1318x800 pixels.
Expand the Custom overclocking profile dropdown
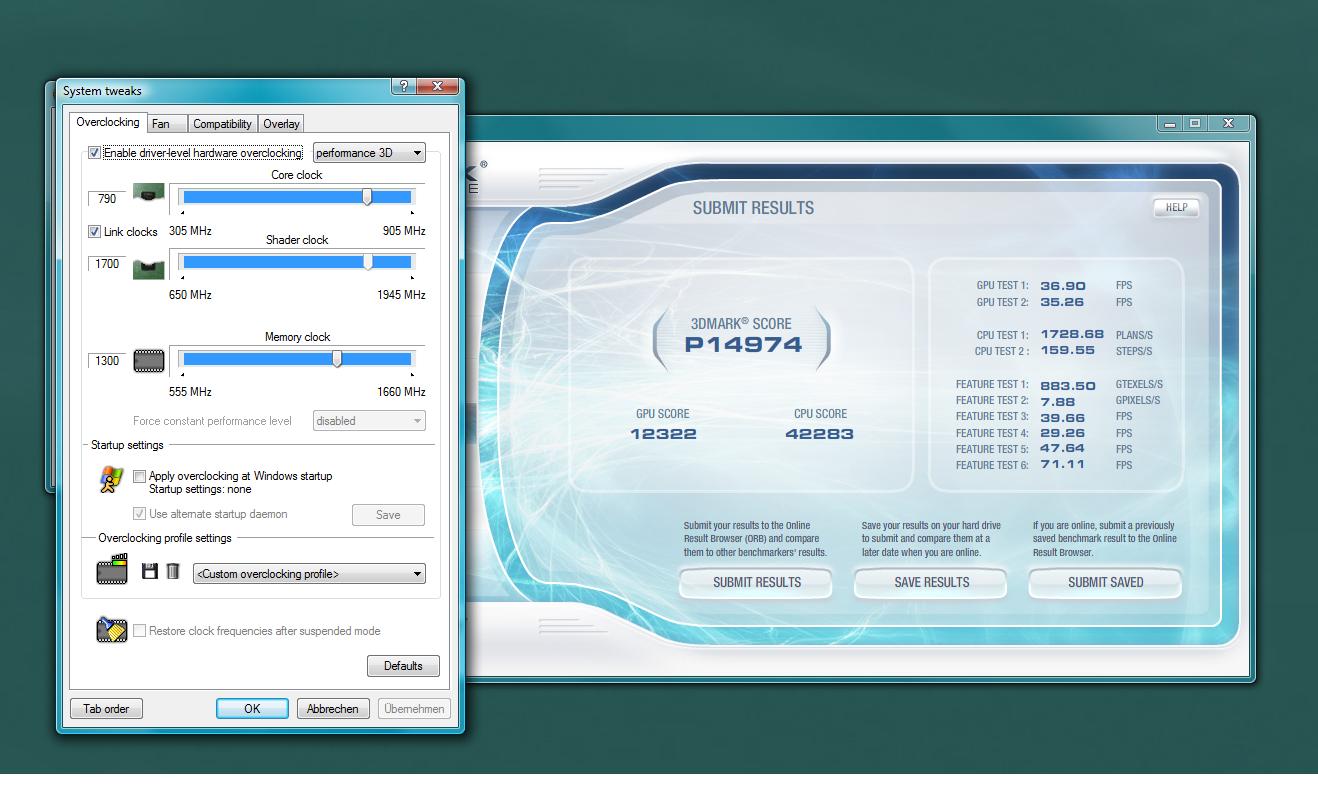[309, 574]
